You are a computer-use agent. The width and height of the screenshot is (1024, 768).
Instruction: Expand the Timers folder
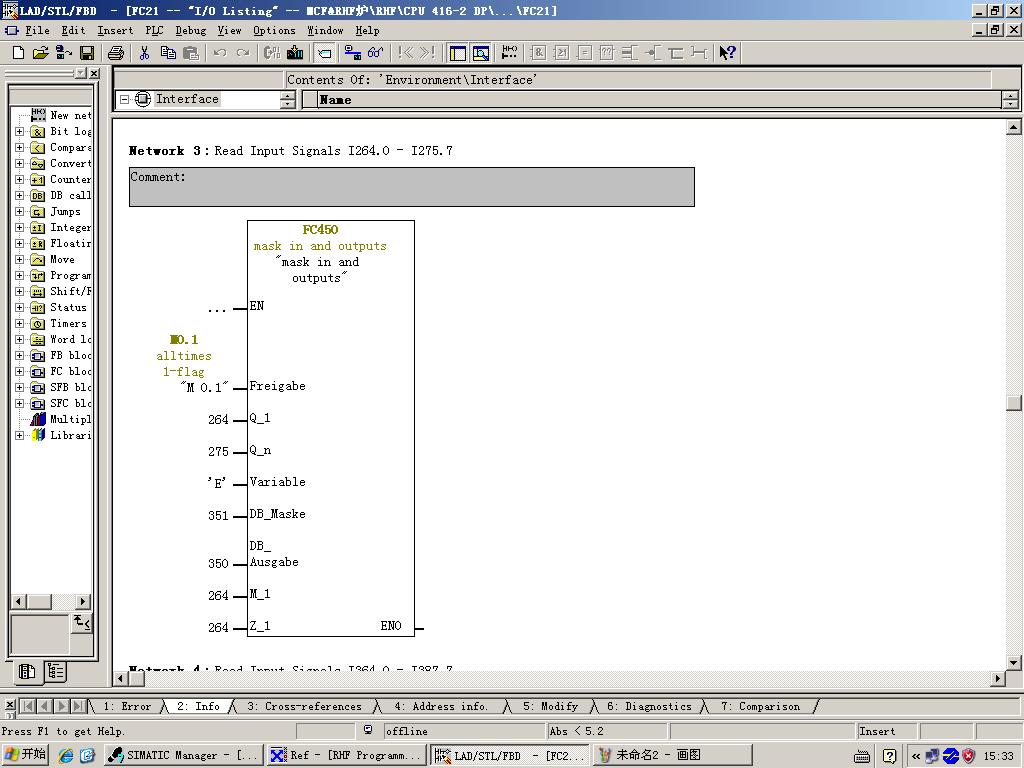pyautogui.click(x=20, y=323)
